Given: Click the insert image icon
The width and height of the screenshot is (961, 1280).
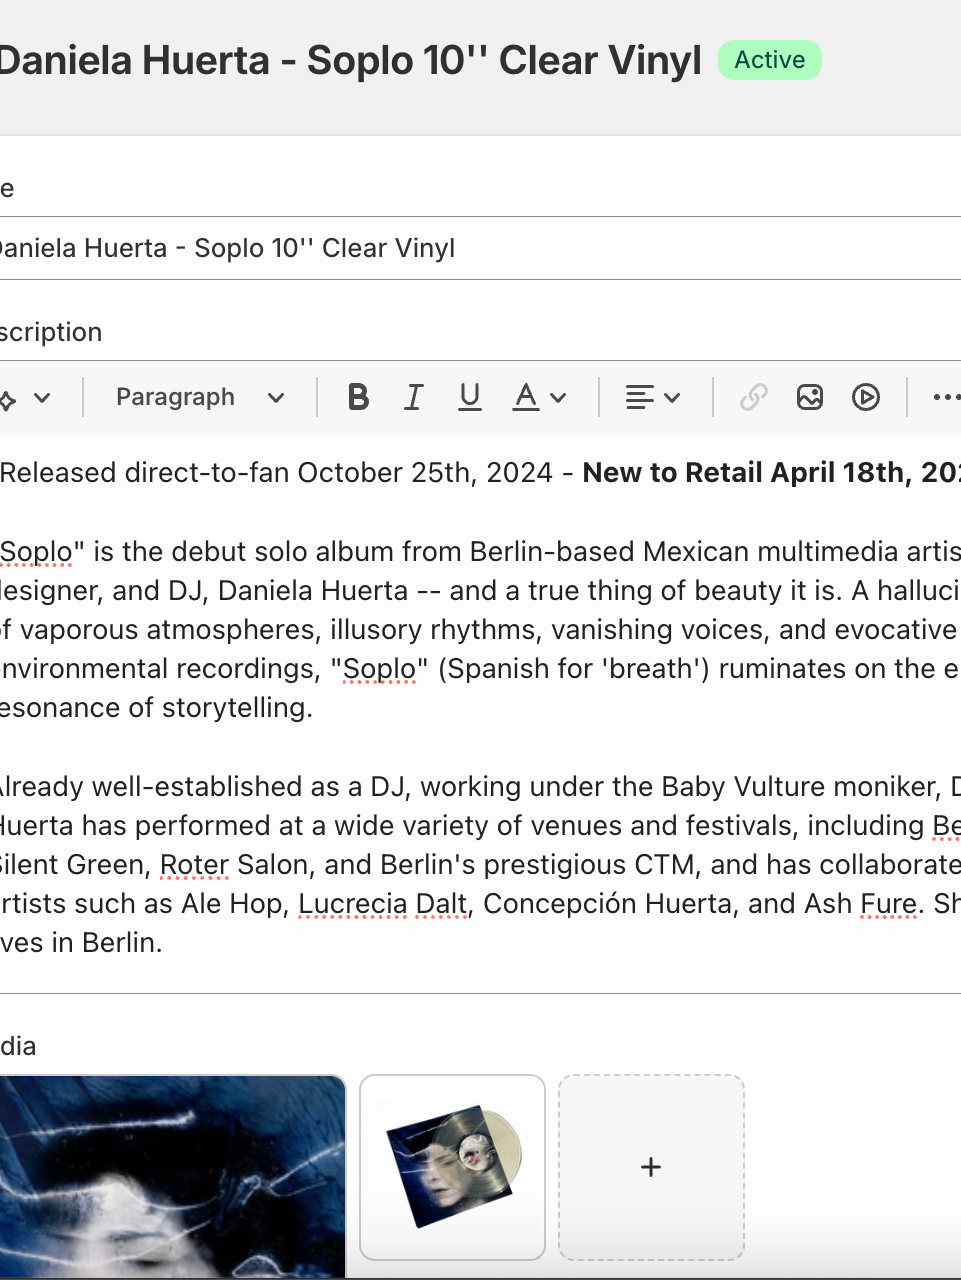Looking at the screenshot, I should (810, 397).
